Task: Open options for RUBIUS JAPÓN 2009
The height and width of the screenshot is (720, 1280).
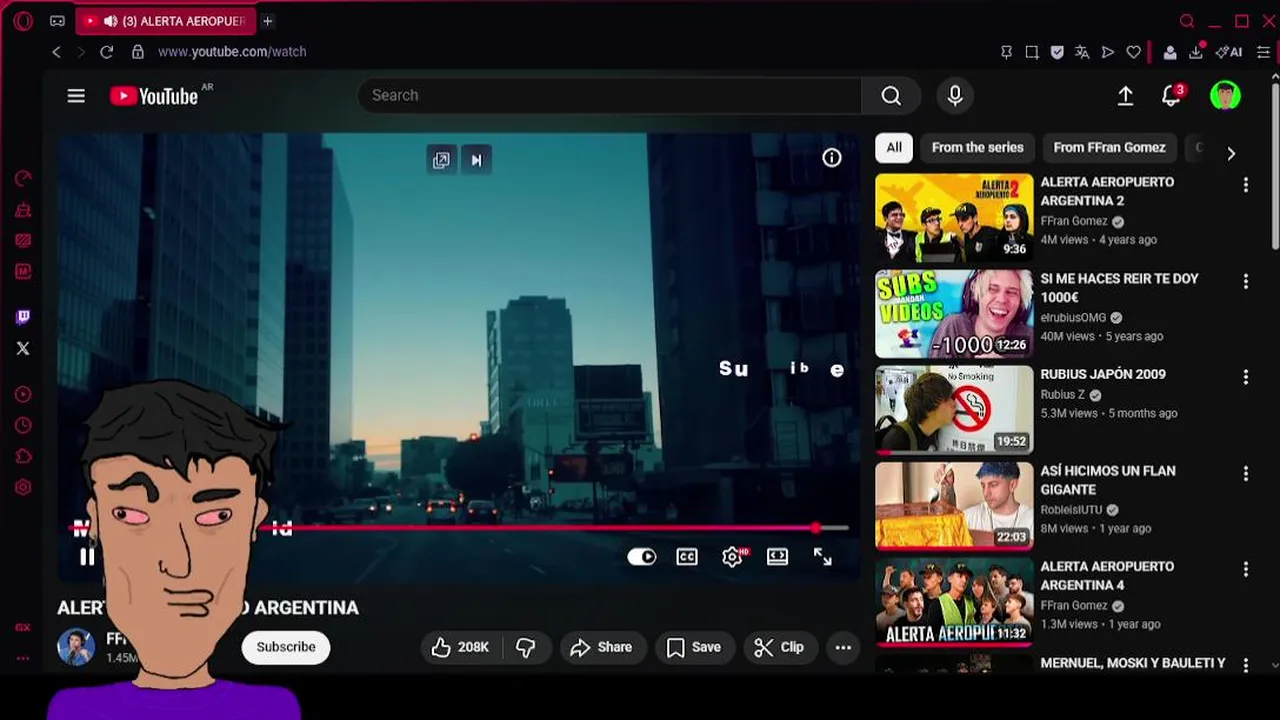Action: coord(1246,377)
